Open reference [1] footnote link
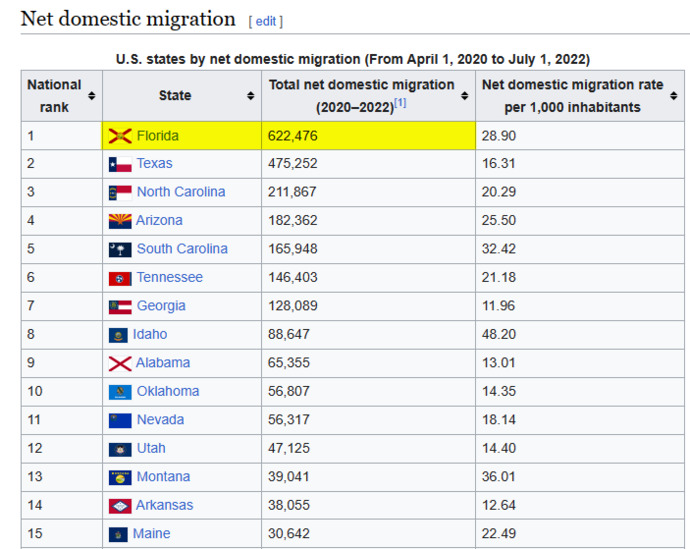 pos(400,102)
